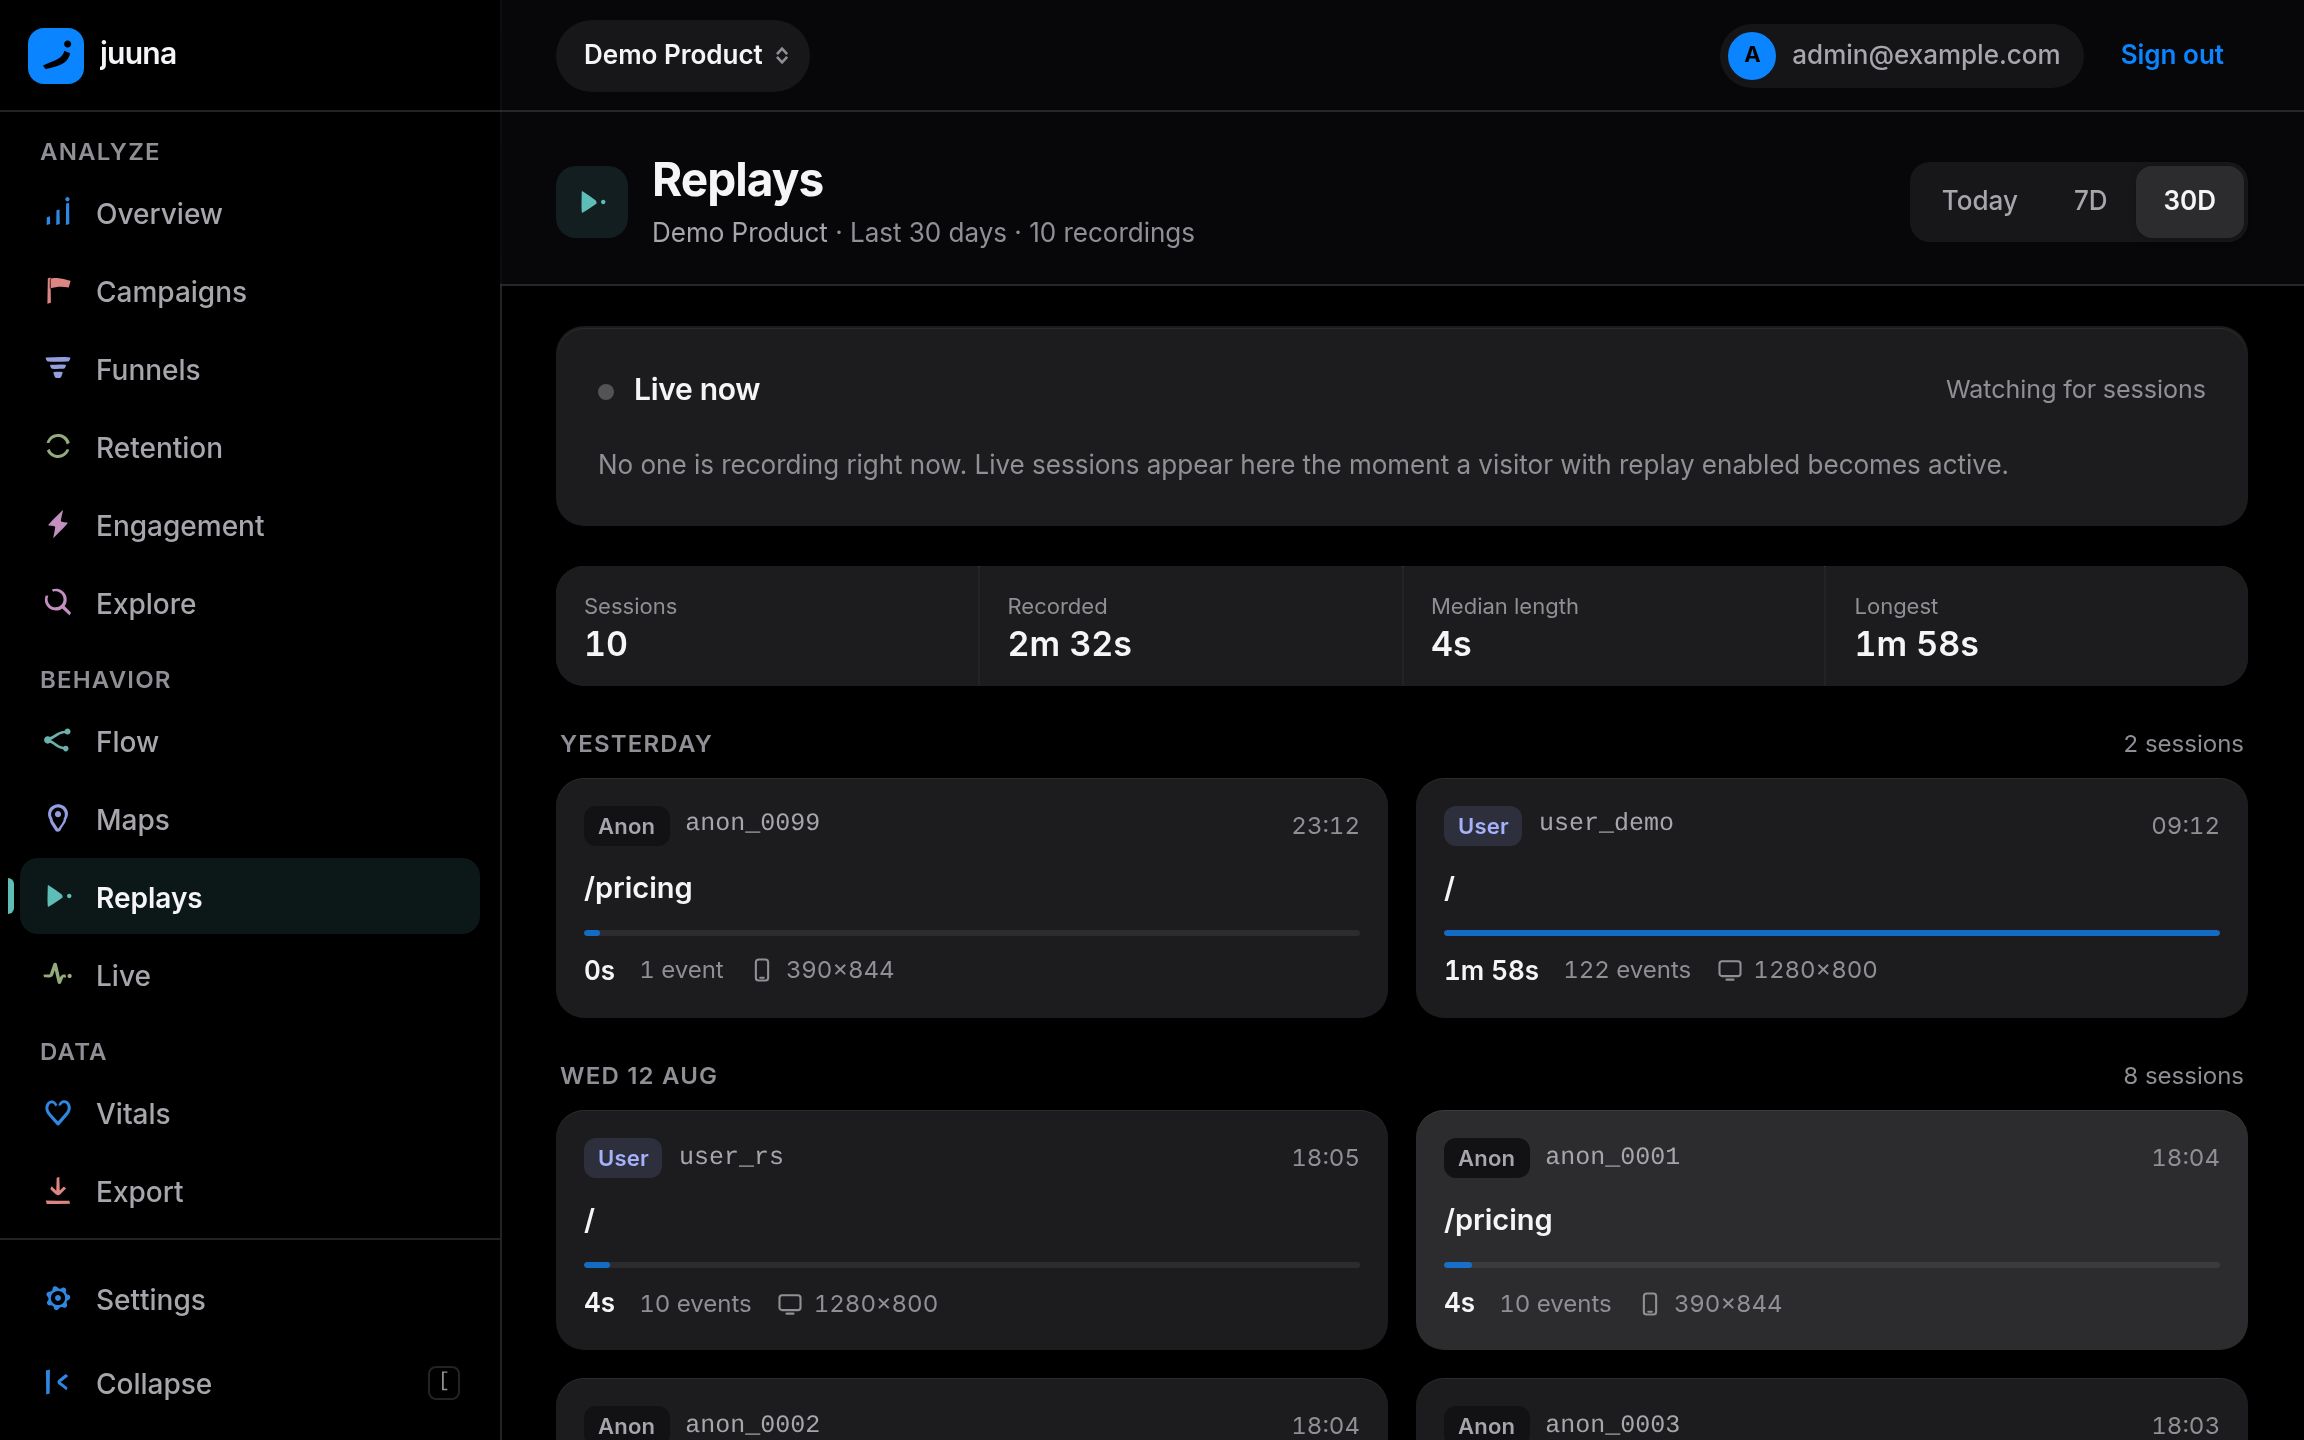2304x1440 pixels.
Task: Open the anon_0099 /pricing replay card
Action: point(972,898)
